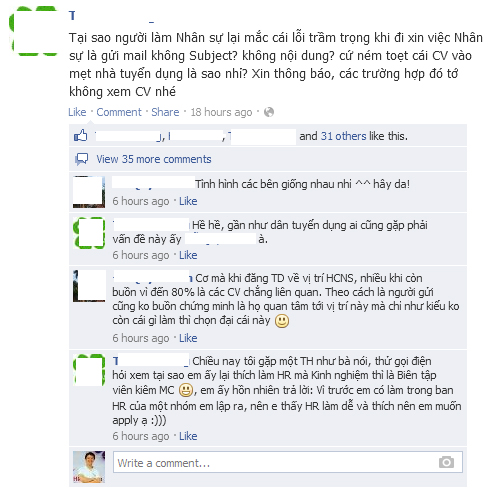Open your own avatar beside the comment box
Screen dimensions: 489x500
(89, 467)
